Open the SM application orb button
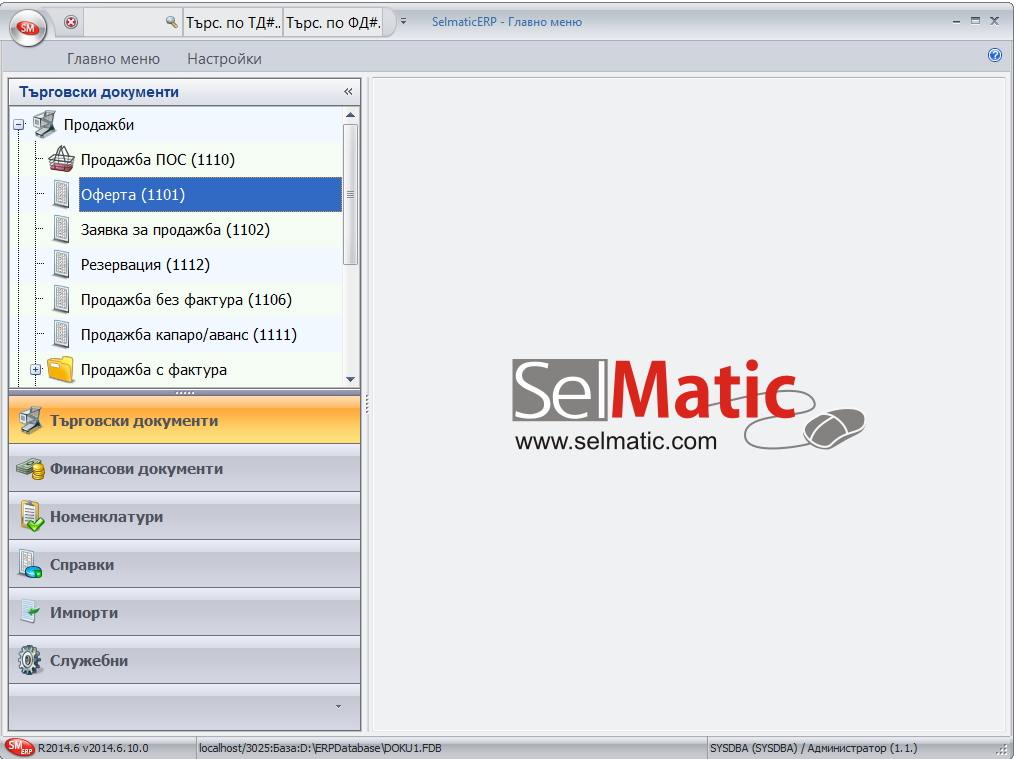 click(28, 28)
